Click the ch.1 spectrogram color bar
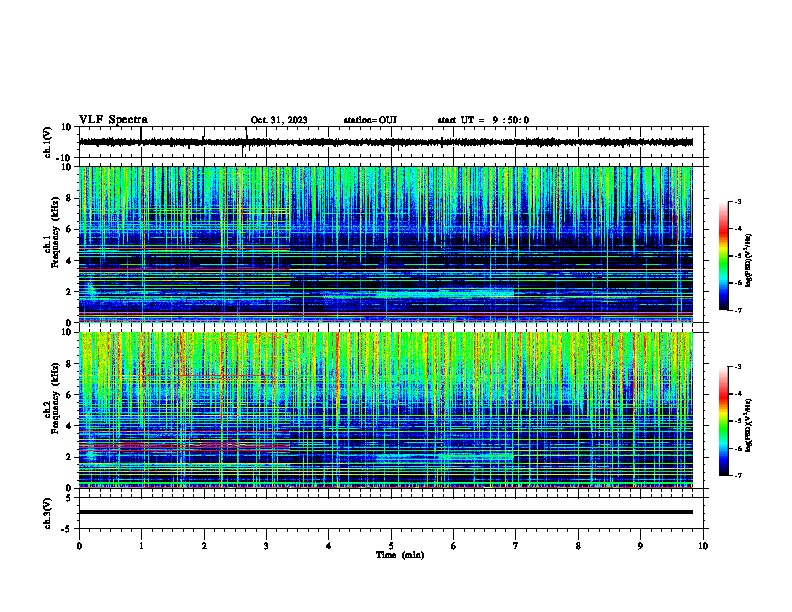 723,256
